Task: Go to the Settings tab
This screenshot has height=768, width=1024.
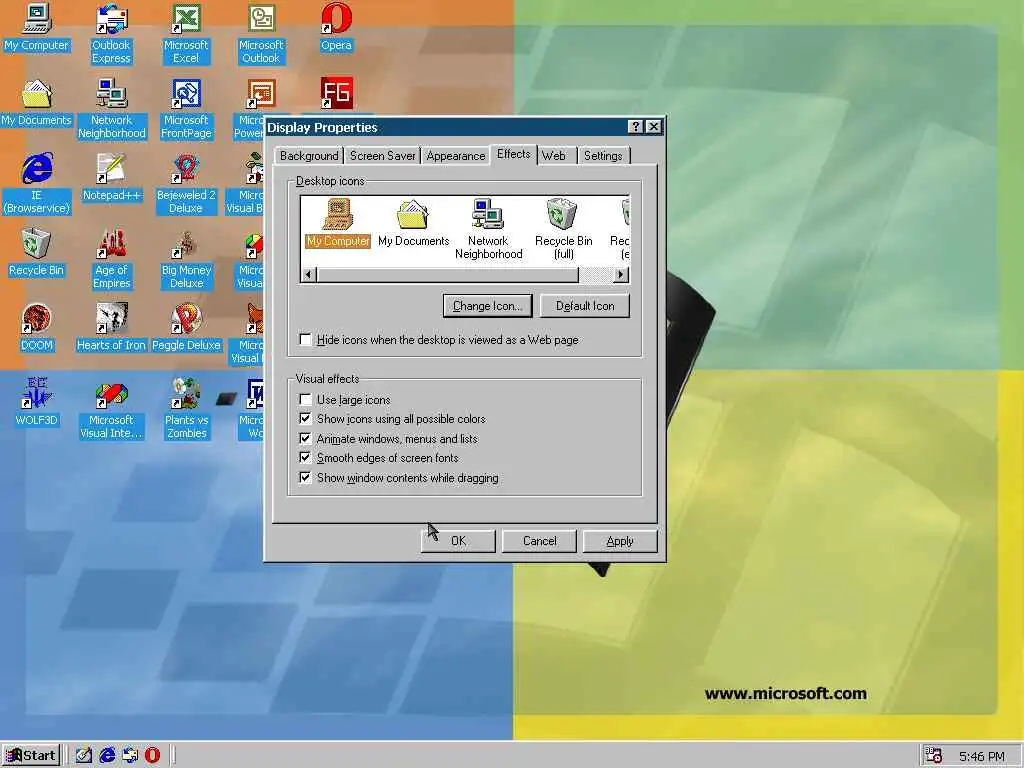Action: tap(603, 156)
